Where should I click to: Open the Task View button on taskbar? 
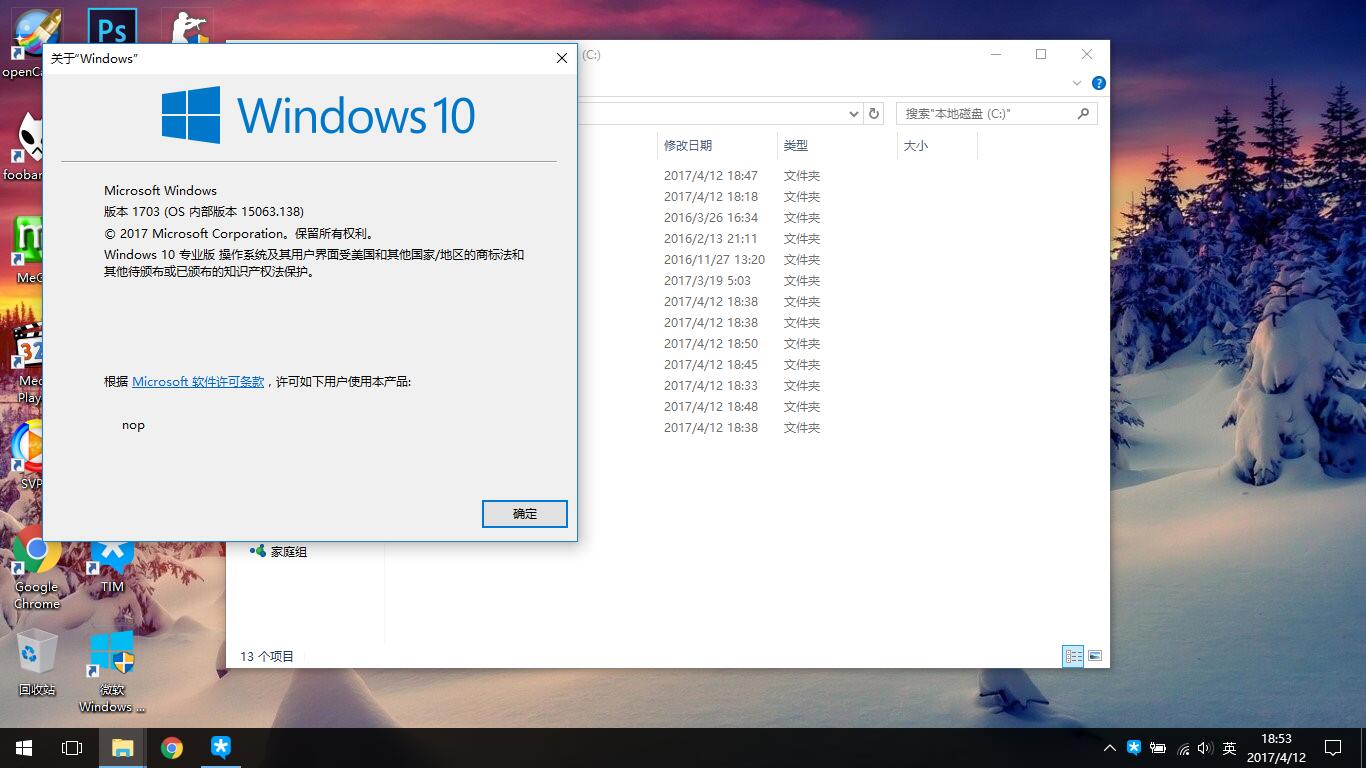coord(72,748)
